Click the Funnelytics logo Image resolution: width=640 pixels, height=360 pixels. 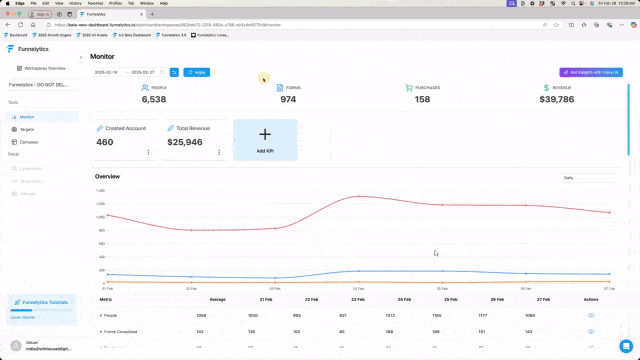pyautogui.click(x=27, y=49)
